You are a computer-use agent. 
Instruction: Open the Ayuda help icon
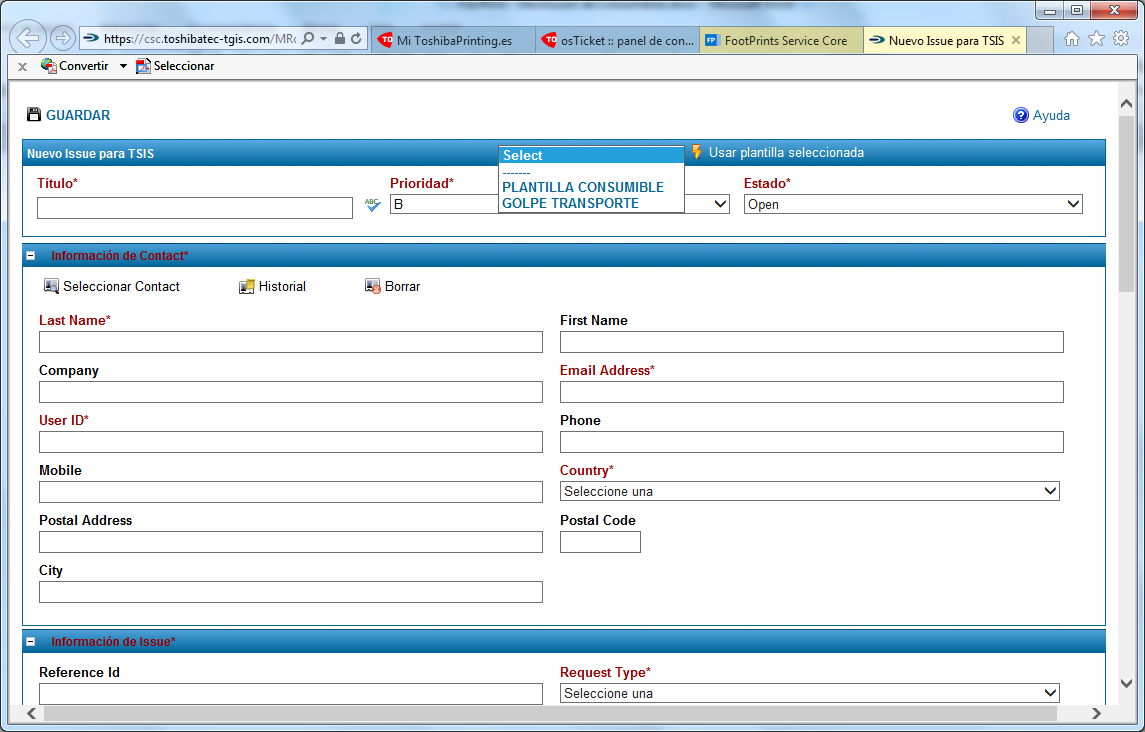1020,115
